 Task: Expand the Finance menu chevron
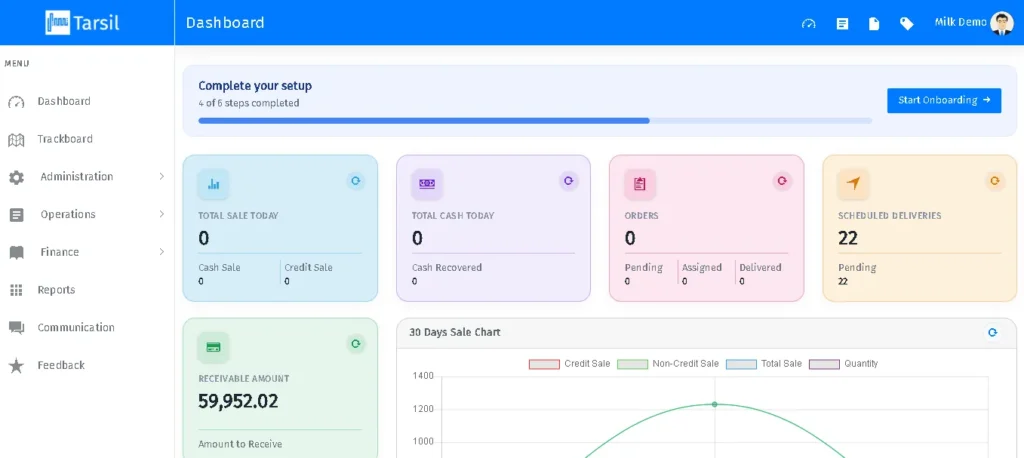click(161, 252)
